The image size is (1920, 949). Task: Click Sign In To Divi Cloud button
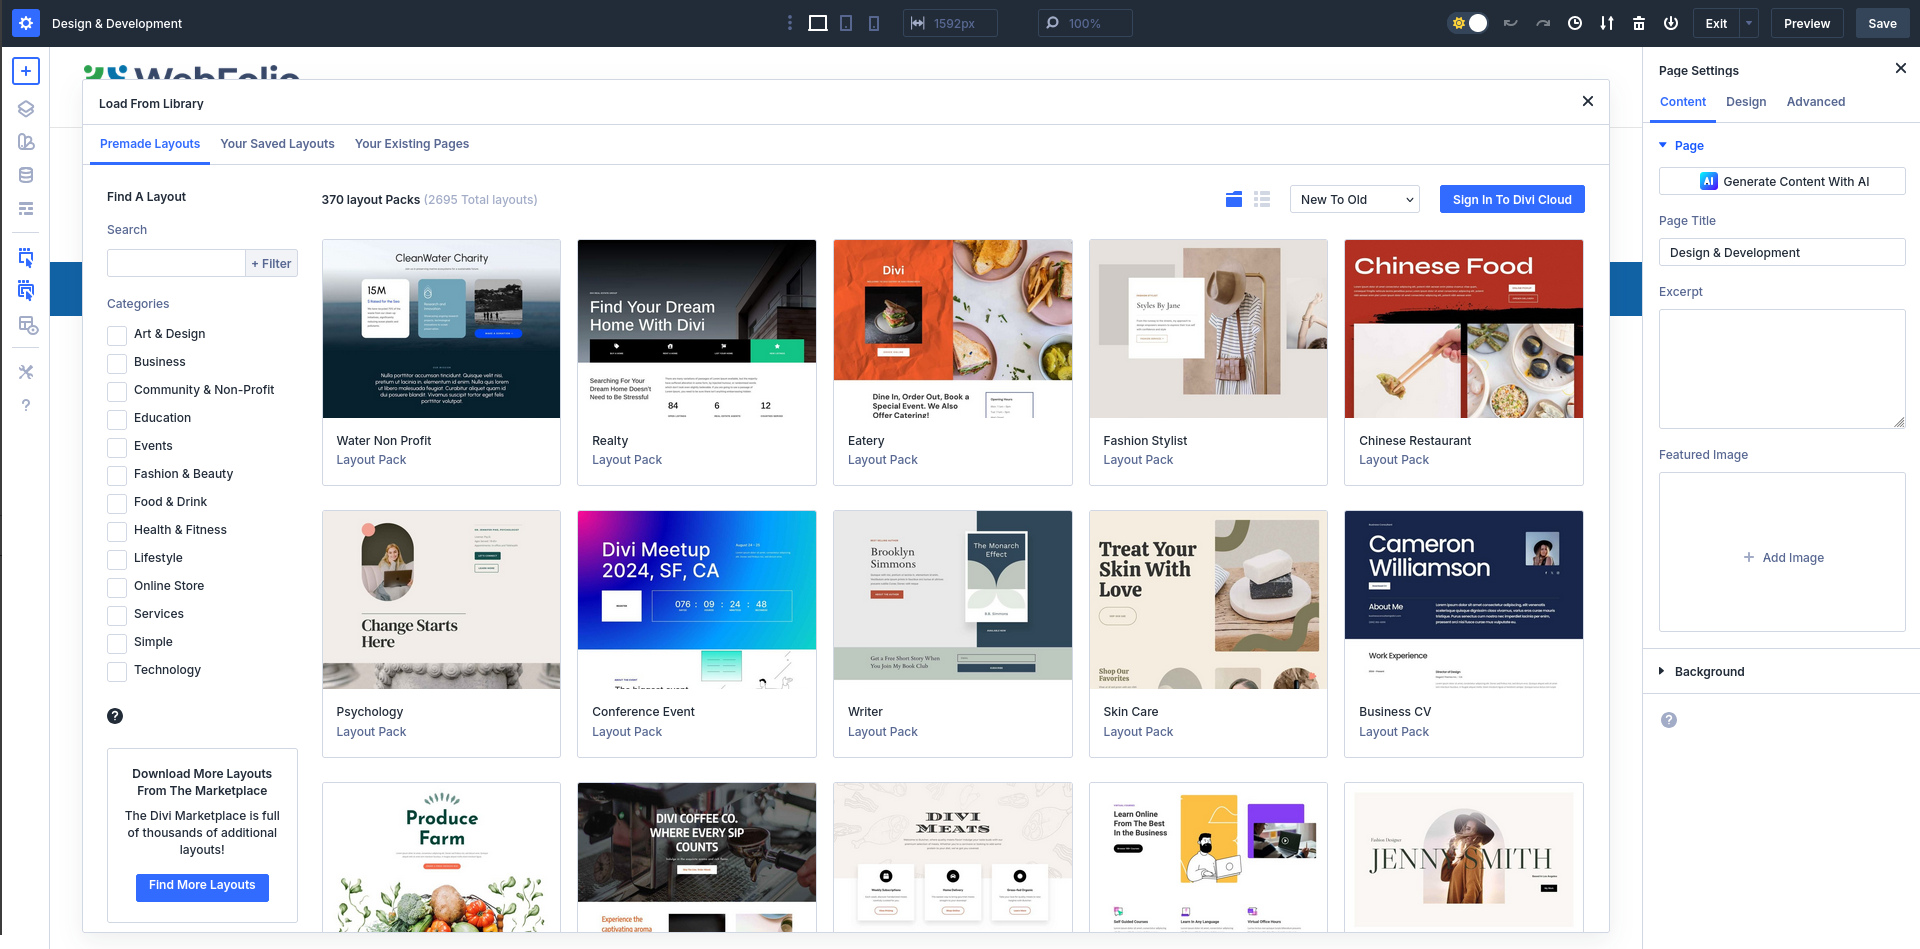pyautogui.click(x=1512, y=200)
